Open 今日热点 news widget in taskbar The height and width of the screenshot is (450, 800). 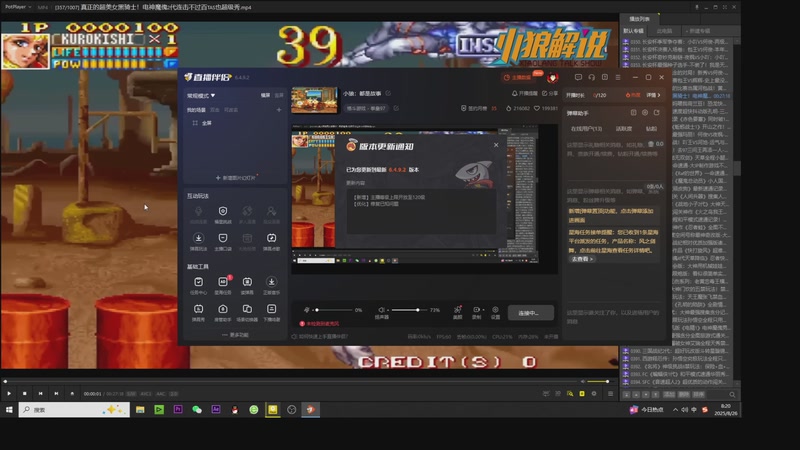point(646,410)
